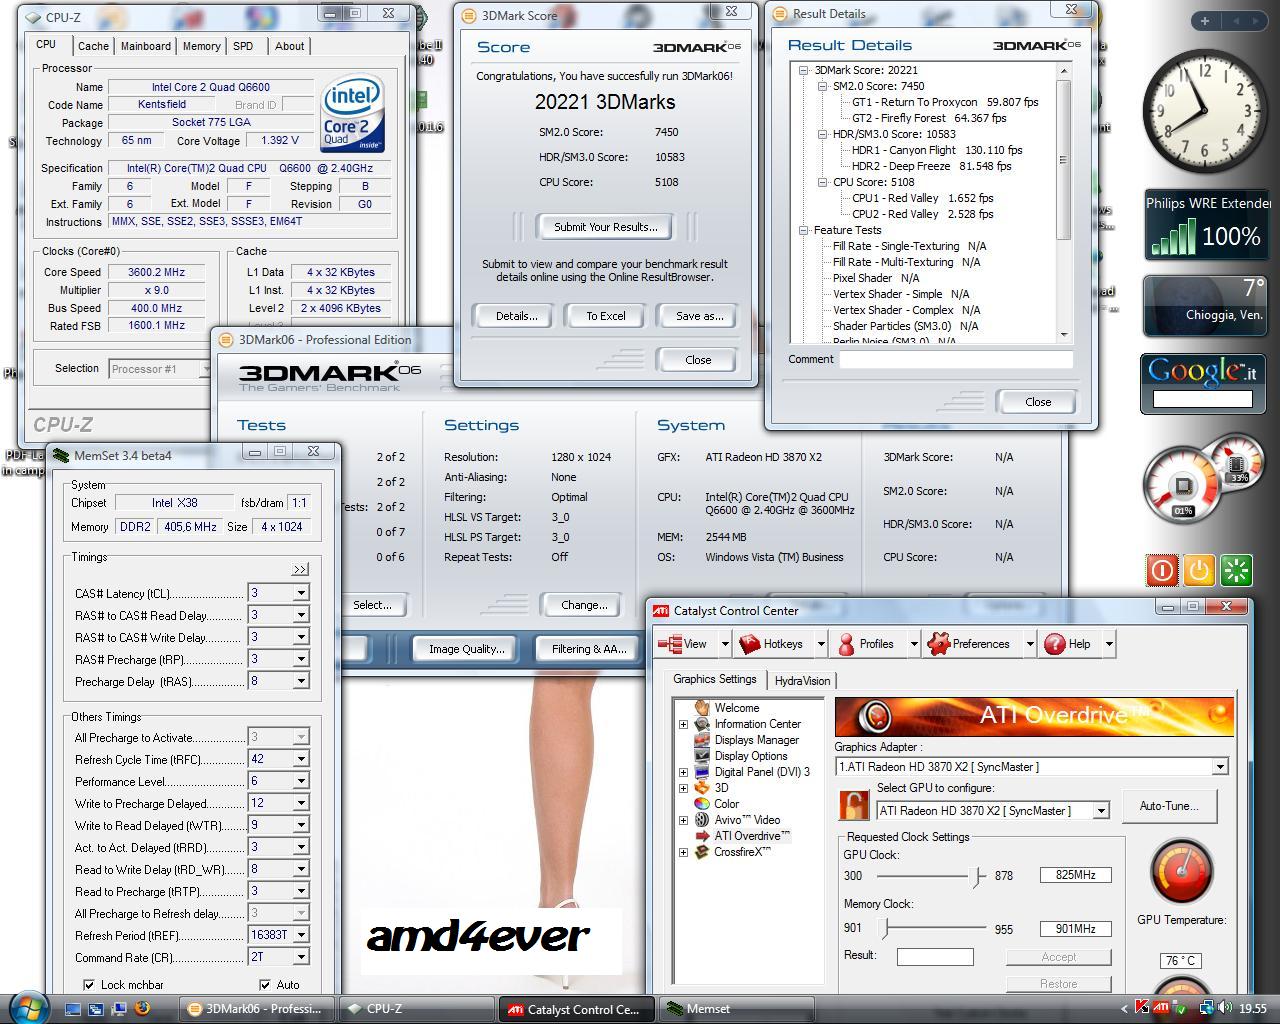This screenshot has height=1024, width=1280.
Task: Open the Graphics Adapter dropdown
Action: (1219, 767)
